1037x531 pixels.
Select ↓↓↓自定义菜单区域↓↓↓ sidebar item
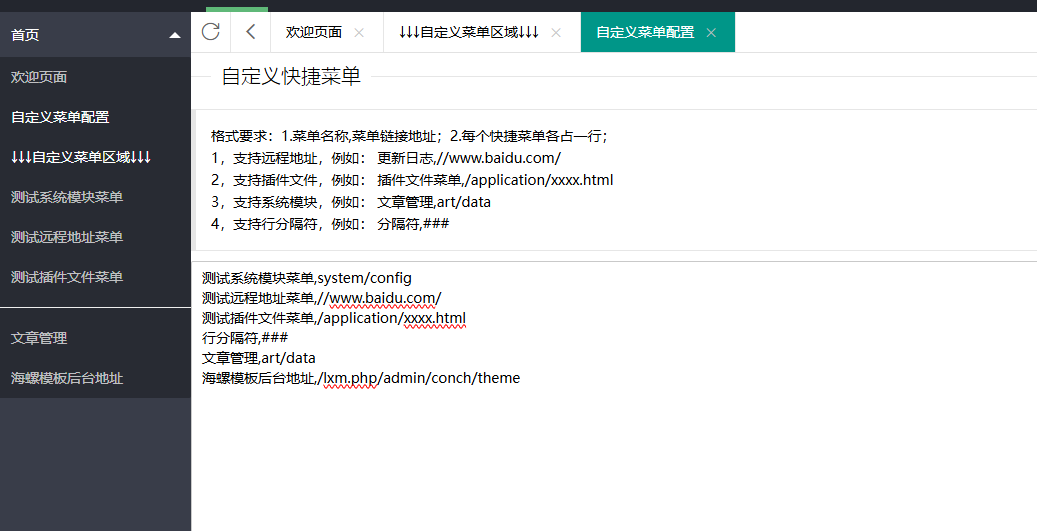click(80, 157)
